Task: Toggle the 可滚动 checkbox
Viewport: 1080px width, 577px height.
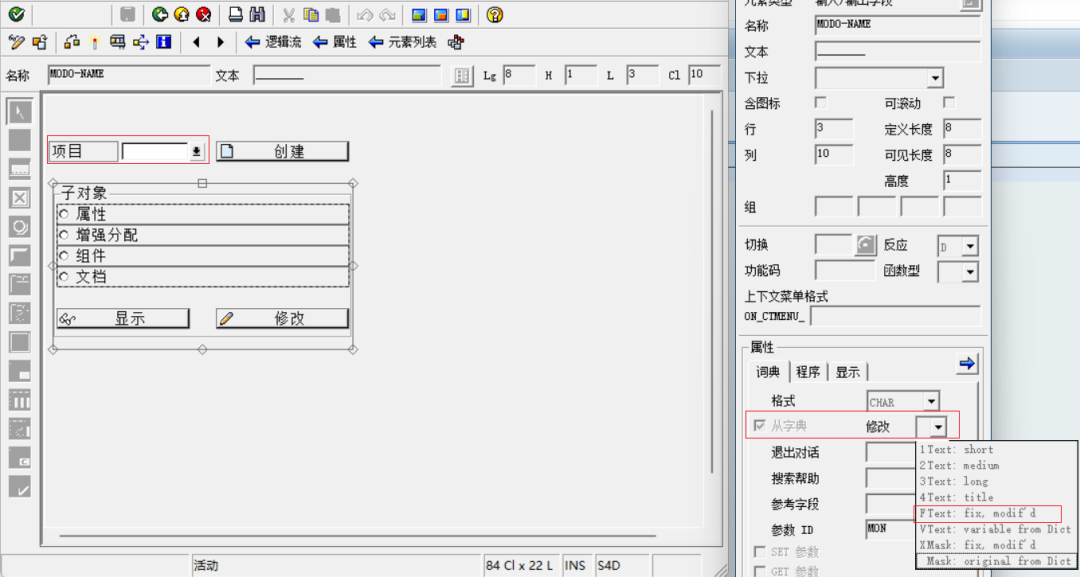Action: [949, 103]
